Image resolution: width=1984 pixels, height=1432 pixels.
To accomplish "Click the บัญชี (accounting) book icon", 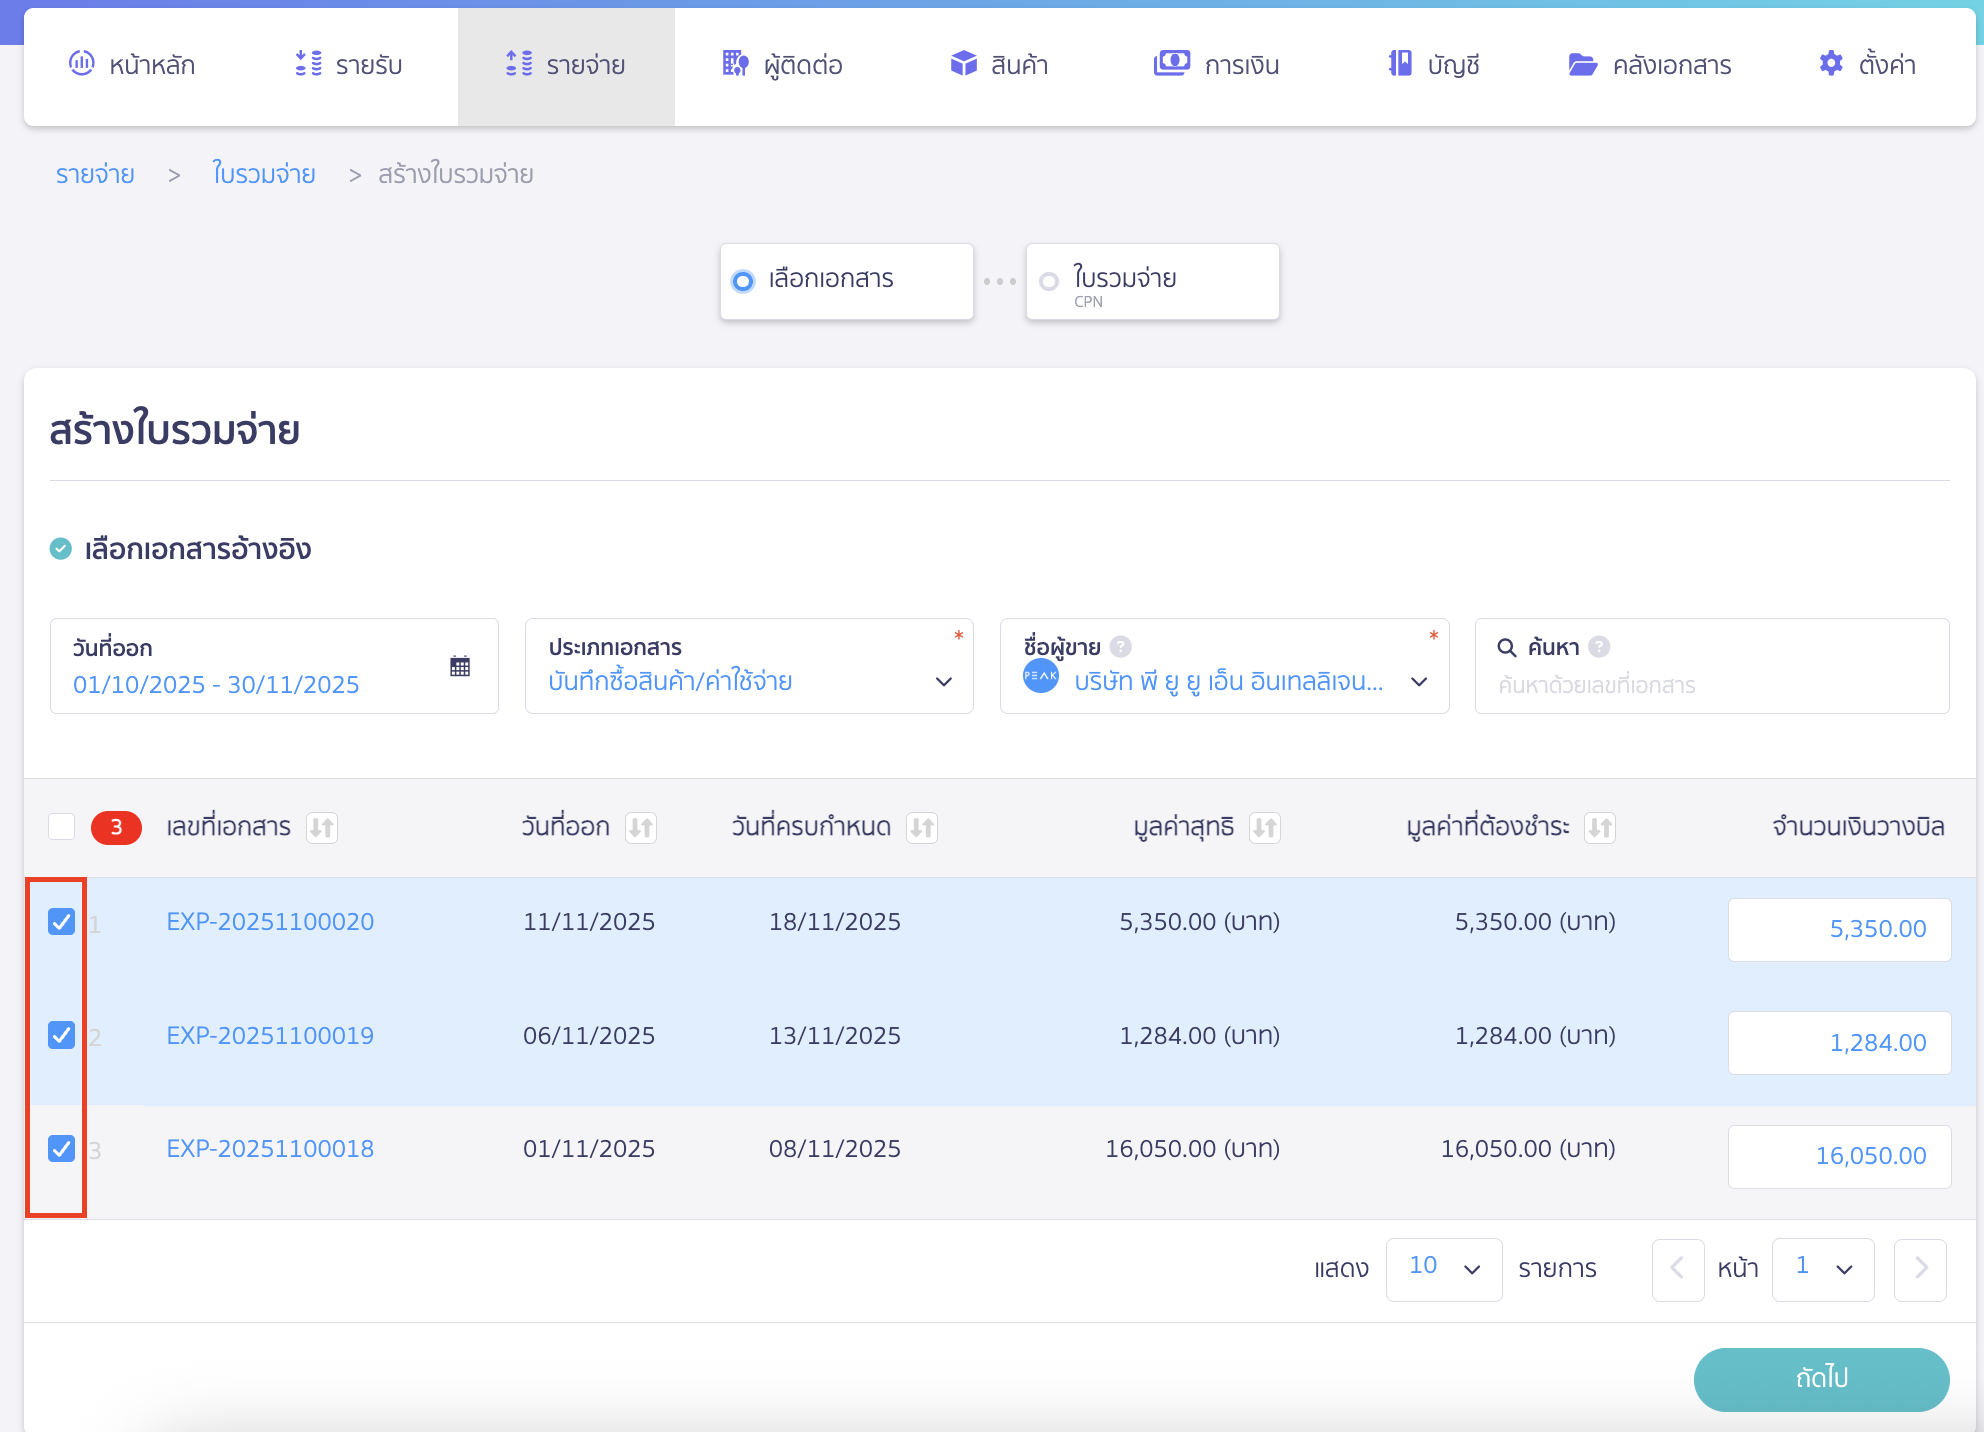I will pos(1399,64).
